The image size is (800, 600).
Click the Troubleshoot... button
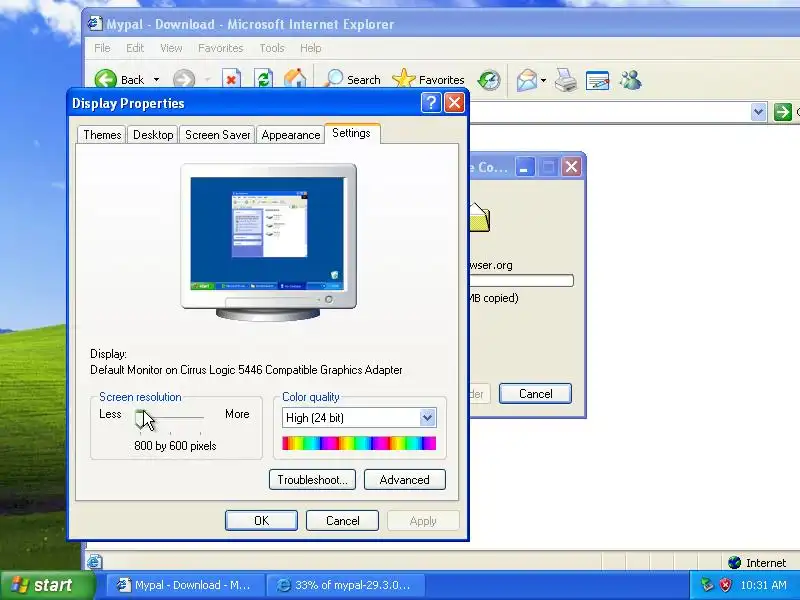(312, 480)
